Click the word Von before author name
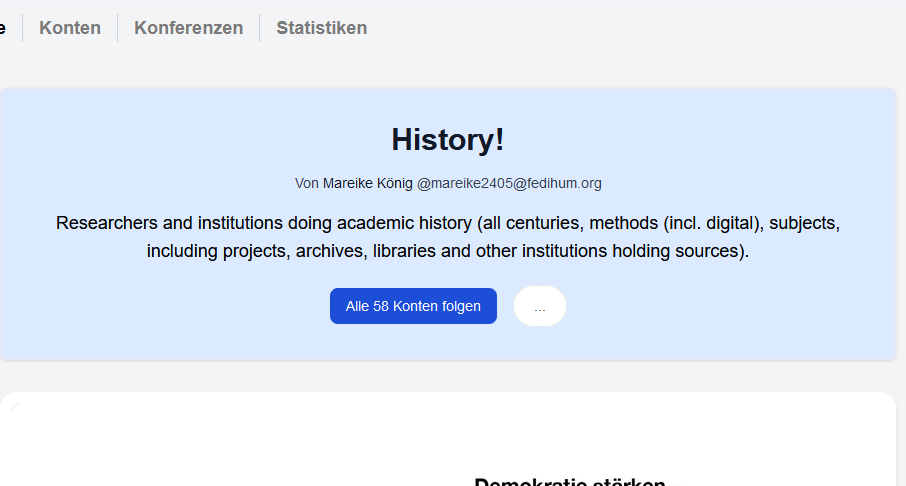Viewport: 906px width, 486px height. click(x=307, y=183)
